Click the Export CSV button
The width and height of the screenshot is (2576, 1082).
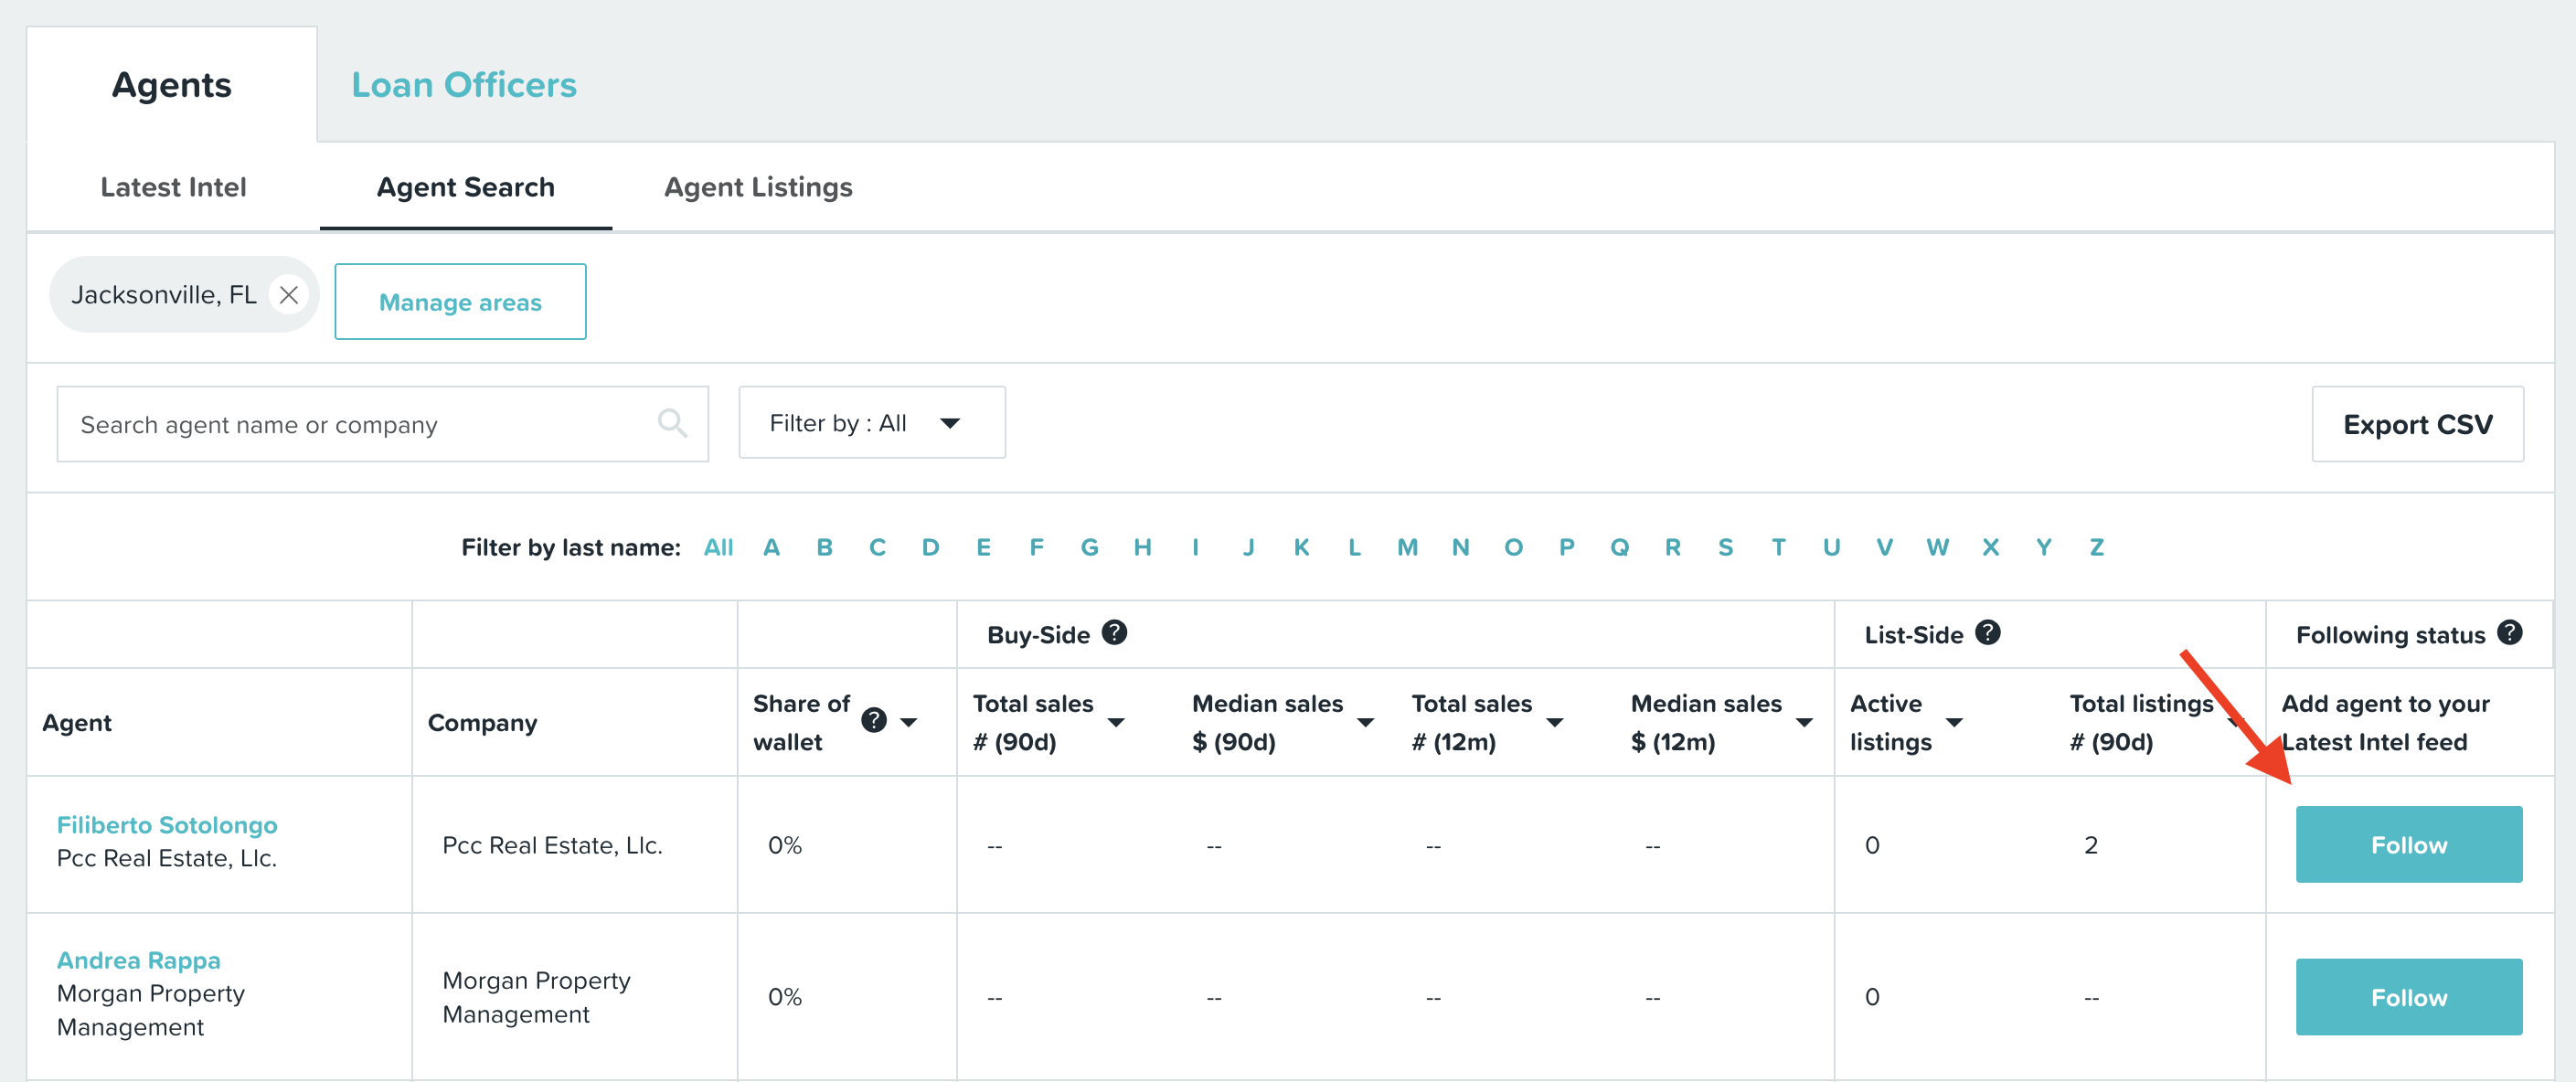[2417, 424]
